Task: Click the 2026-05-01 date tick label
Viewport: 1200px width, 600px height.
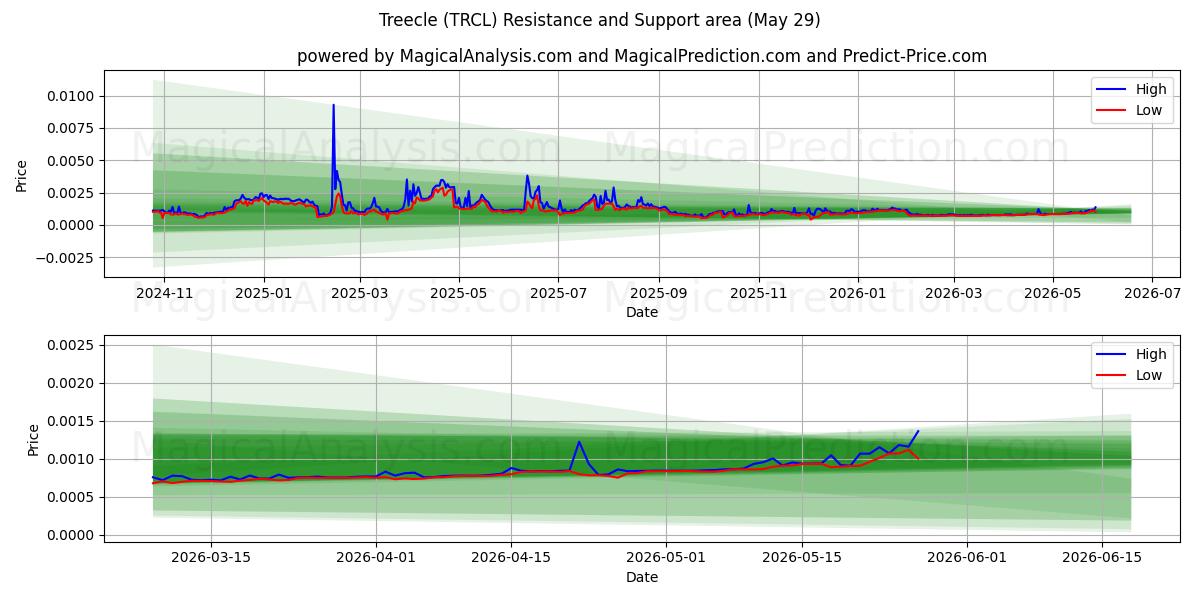Action: point(666,557)
